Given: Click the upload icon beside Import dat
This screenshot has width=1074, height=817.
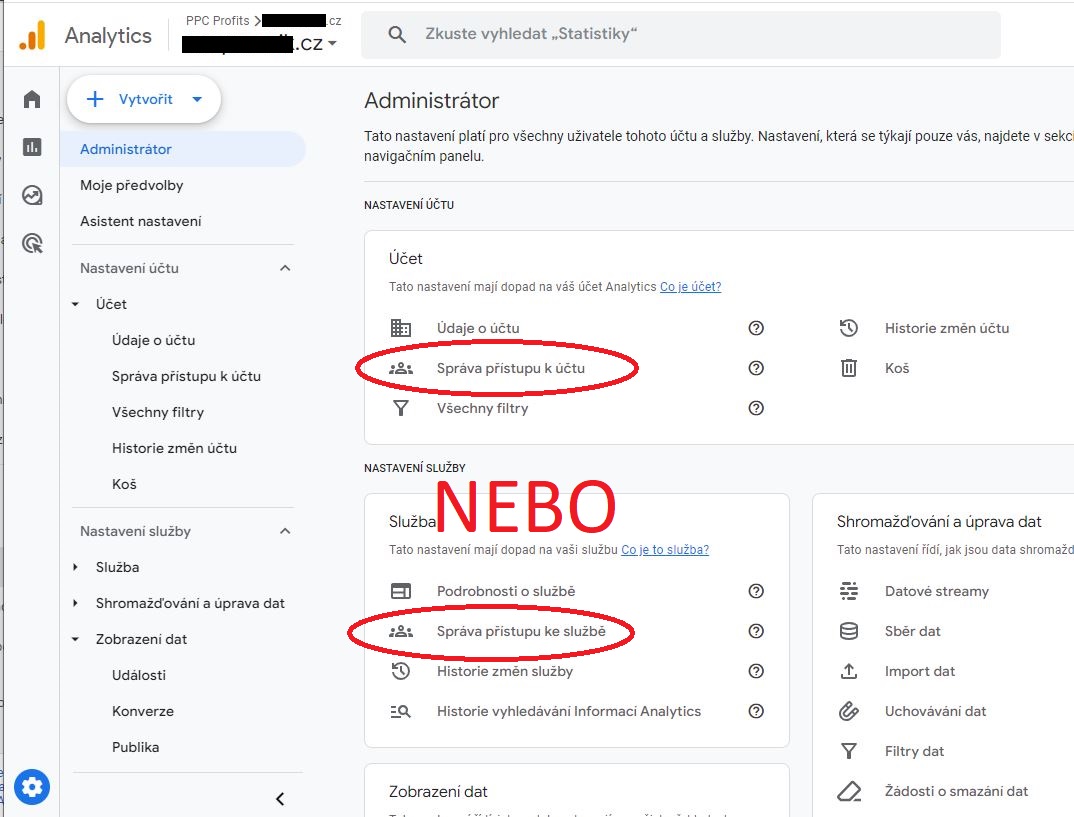Looking at the screenshot, I should tap(849, 671).
